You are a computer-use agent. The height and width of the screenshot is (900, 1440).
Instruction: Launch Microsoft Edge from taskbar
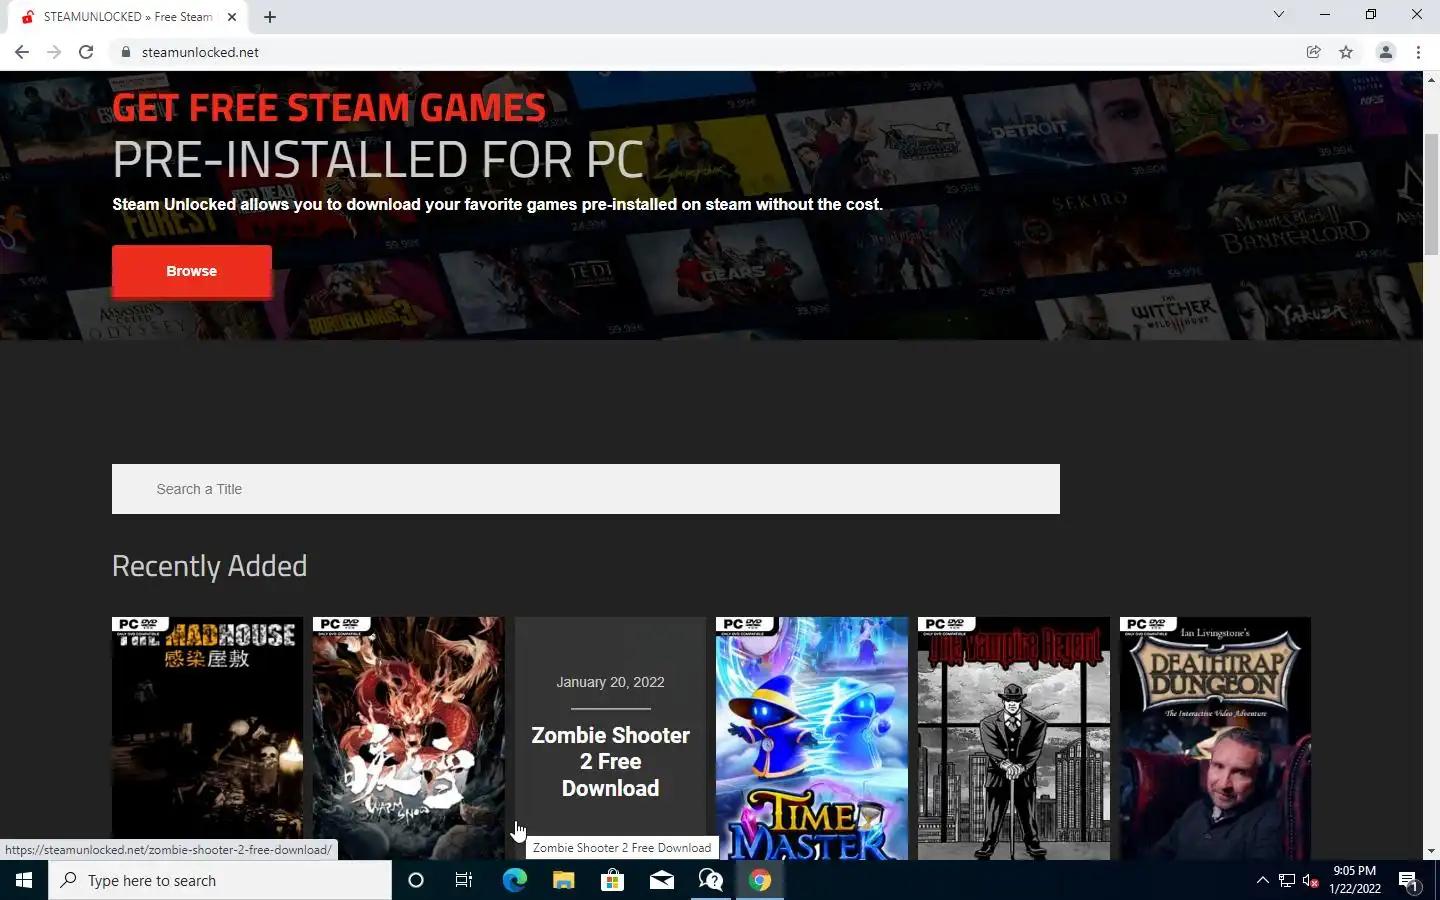(x=514, y=880)
